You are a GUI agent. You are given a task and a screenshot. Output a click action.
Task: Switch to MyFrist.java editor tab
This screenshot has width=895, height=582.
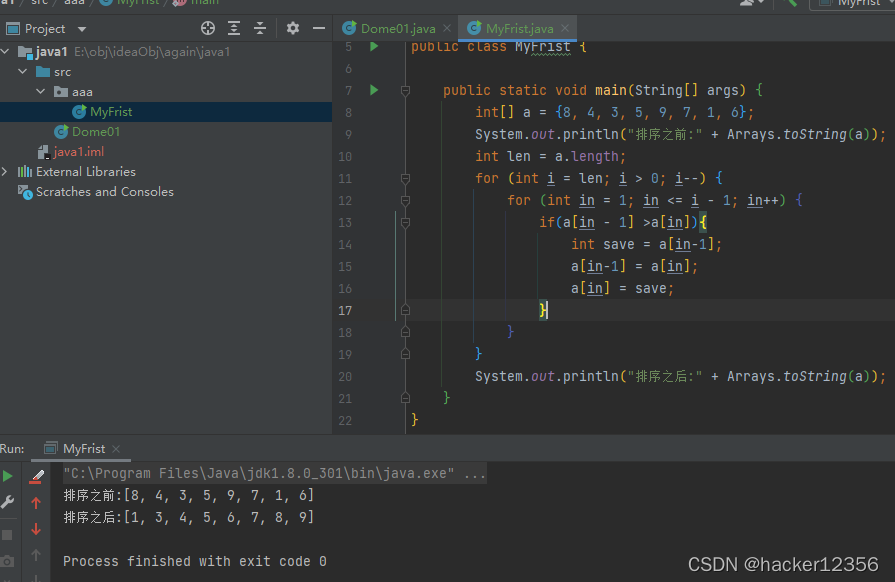[x=519, y=29]
